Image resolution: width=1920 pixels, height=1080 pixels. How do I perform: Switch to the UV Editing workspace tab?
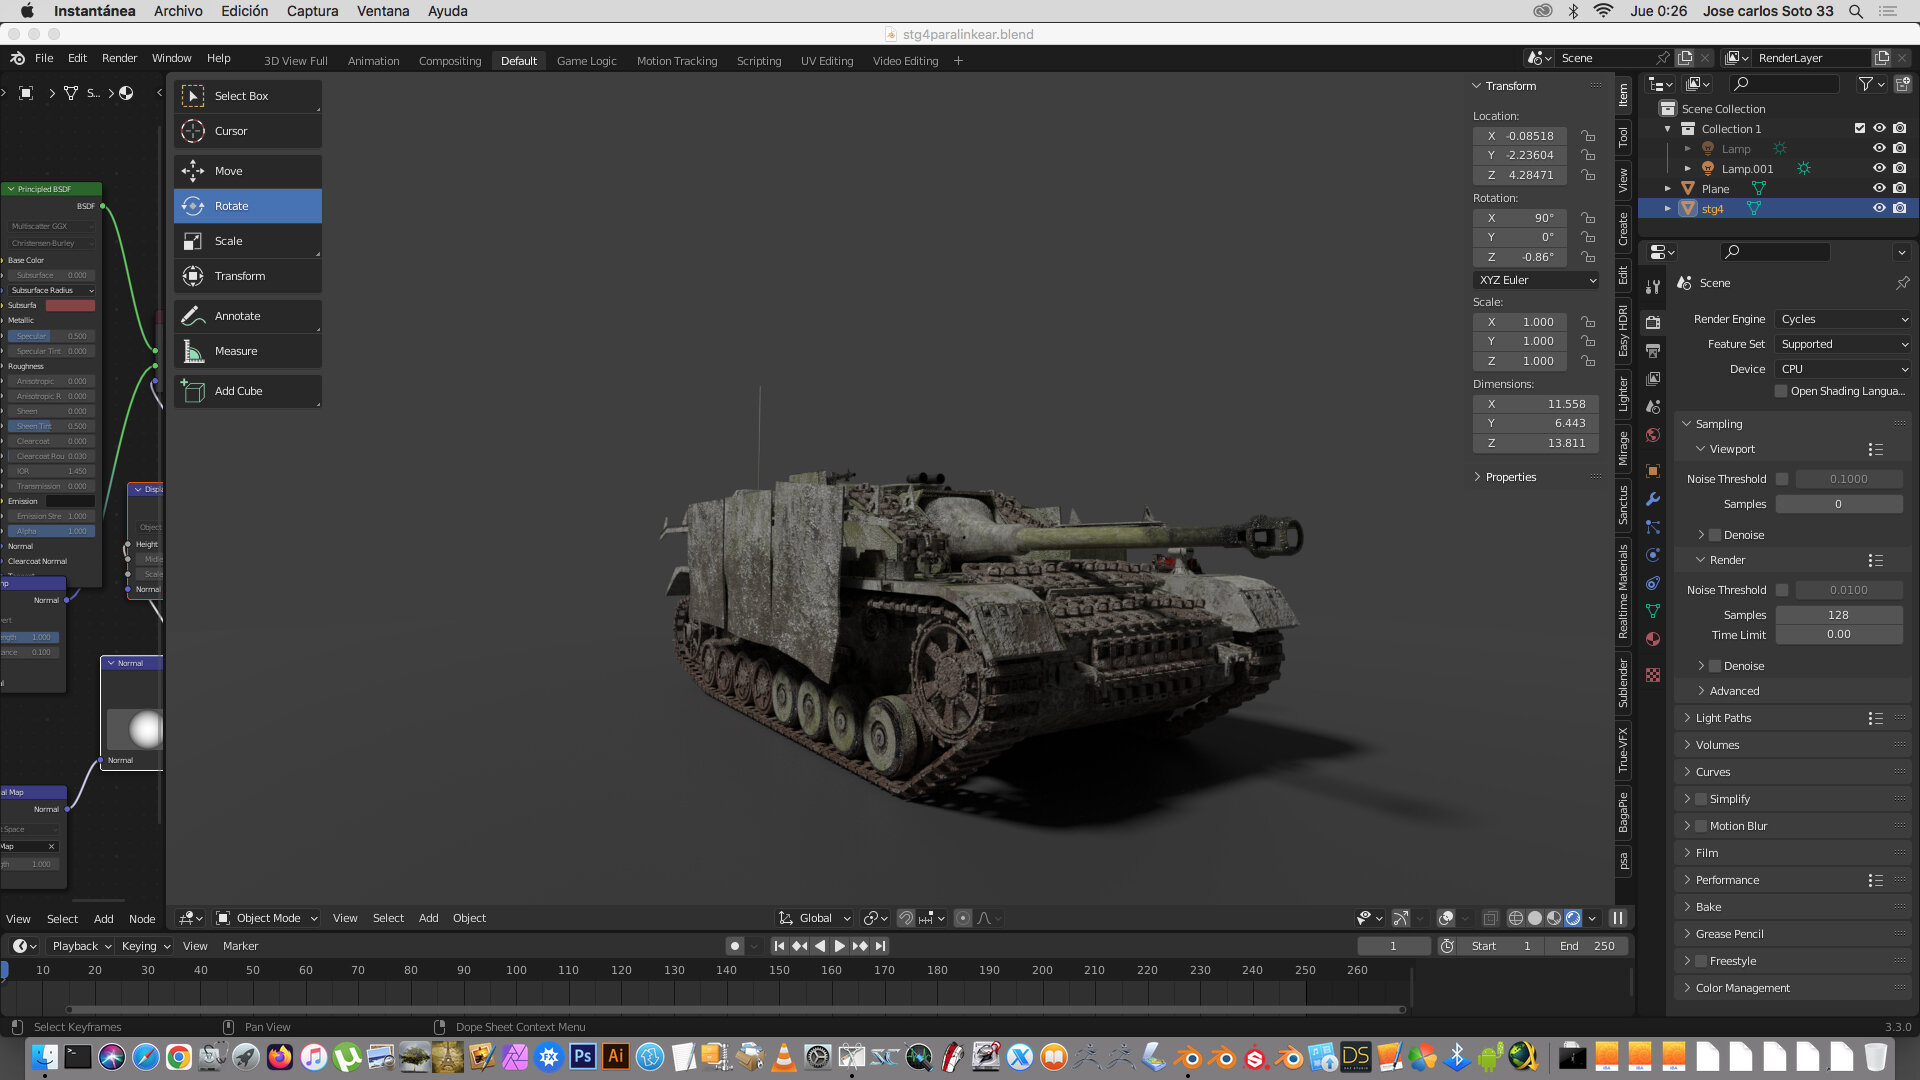[826, 61]
